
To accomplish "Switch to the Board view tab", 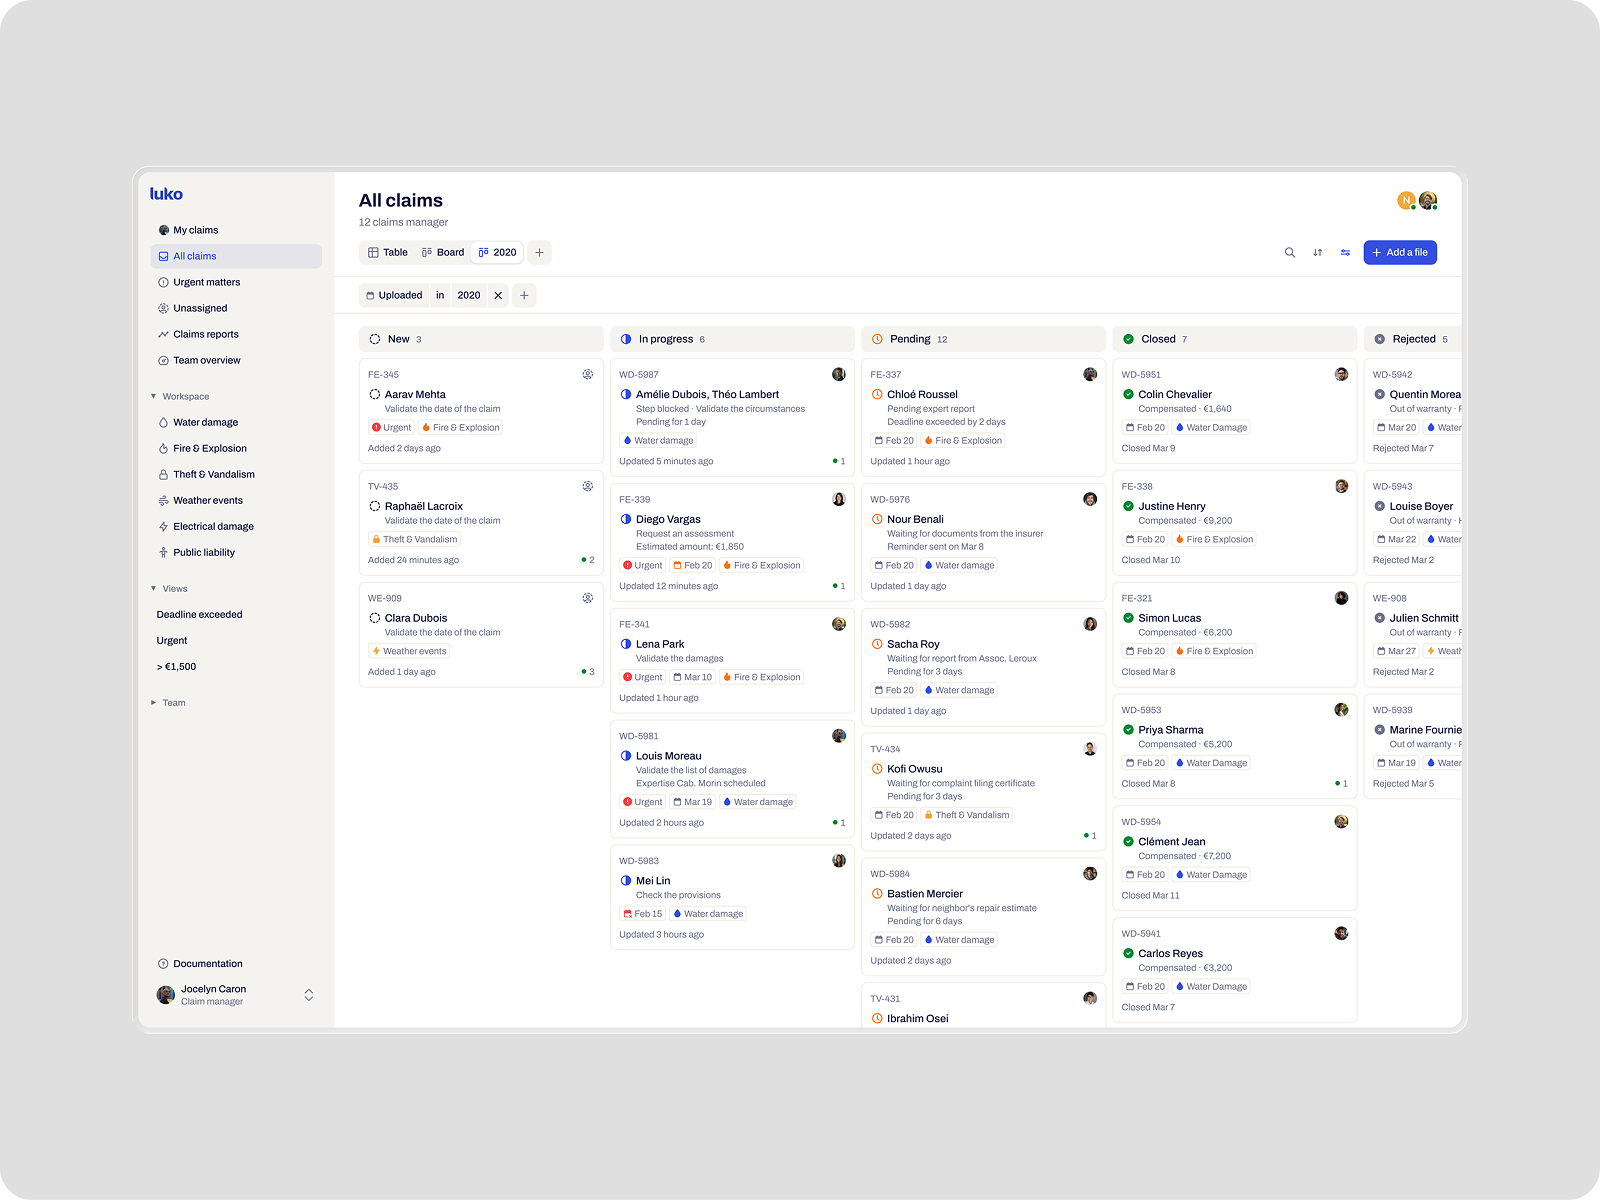I will coord(443,253).
